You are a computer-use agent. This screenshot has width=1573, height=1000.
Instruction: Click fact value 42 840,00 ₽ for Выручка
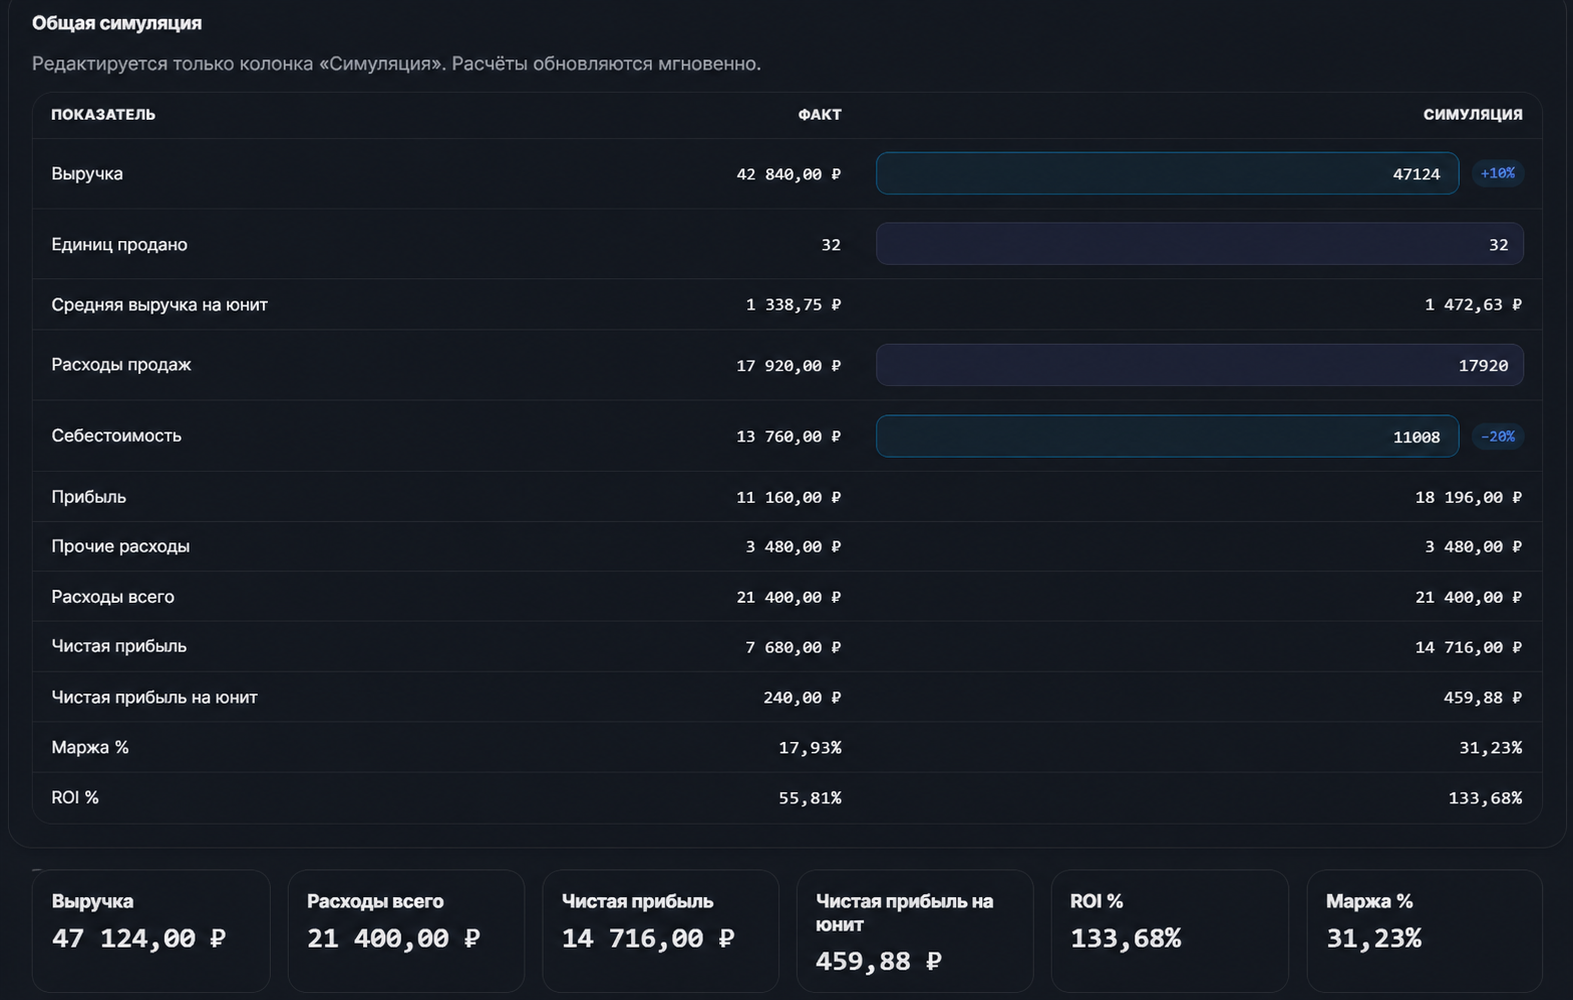788,174
